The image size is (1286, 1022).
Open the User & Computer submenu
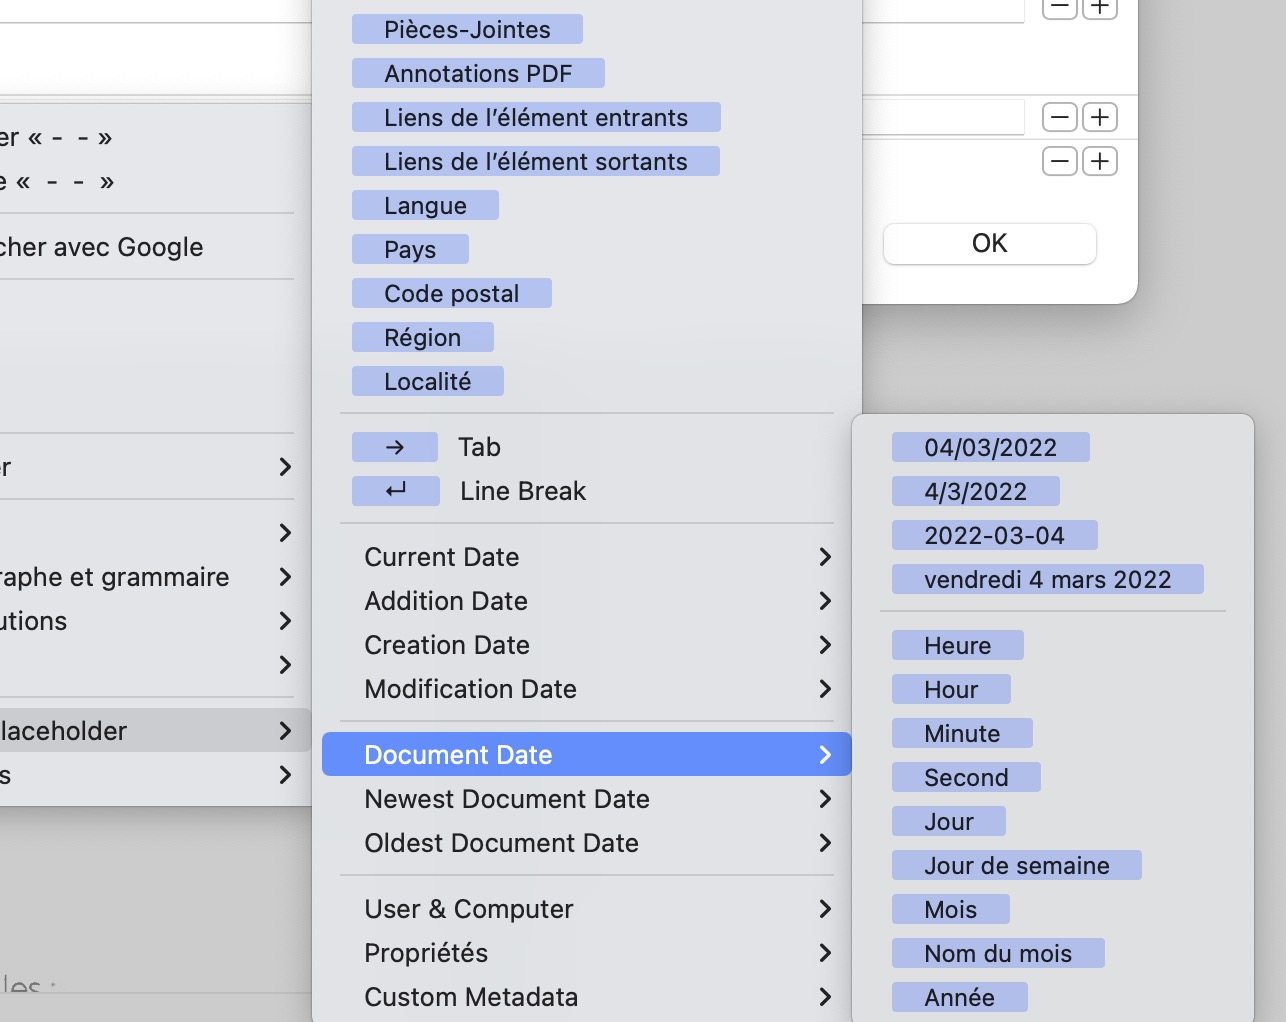587,909
